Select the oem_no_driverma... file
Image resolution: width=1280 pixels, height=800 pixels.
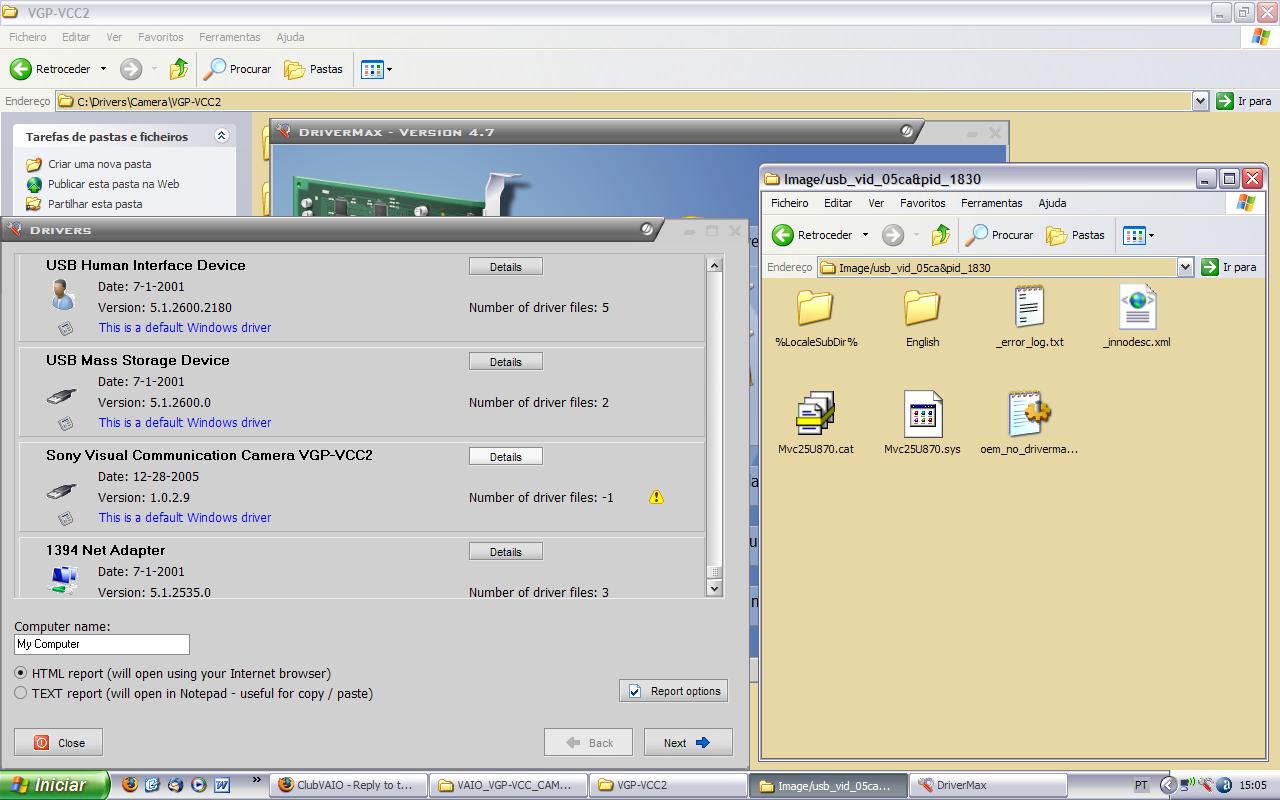coord(1029,424)
